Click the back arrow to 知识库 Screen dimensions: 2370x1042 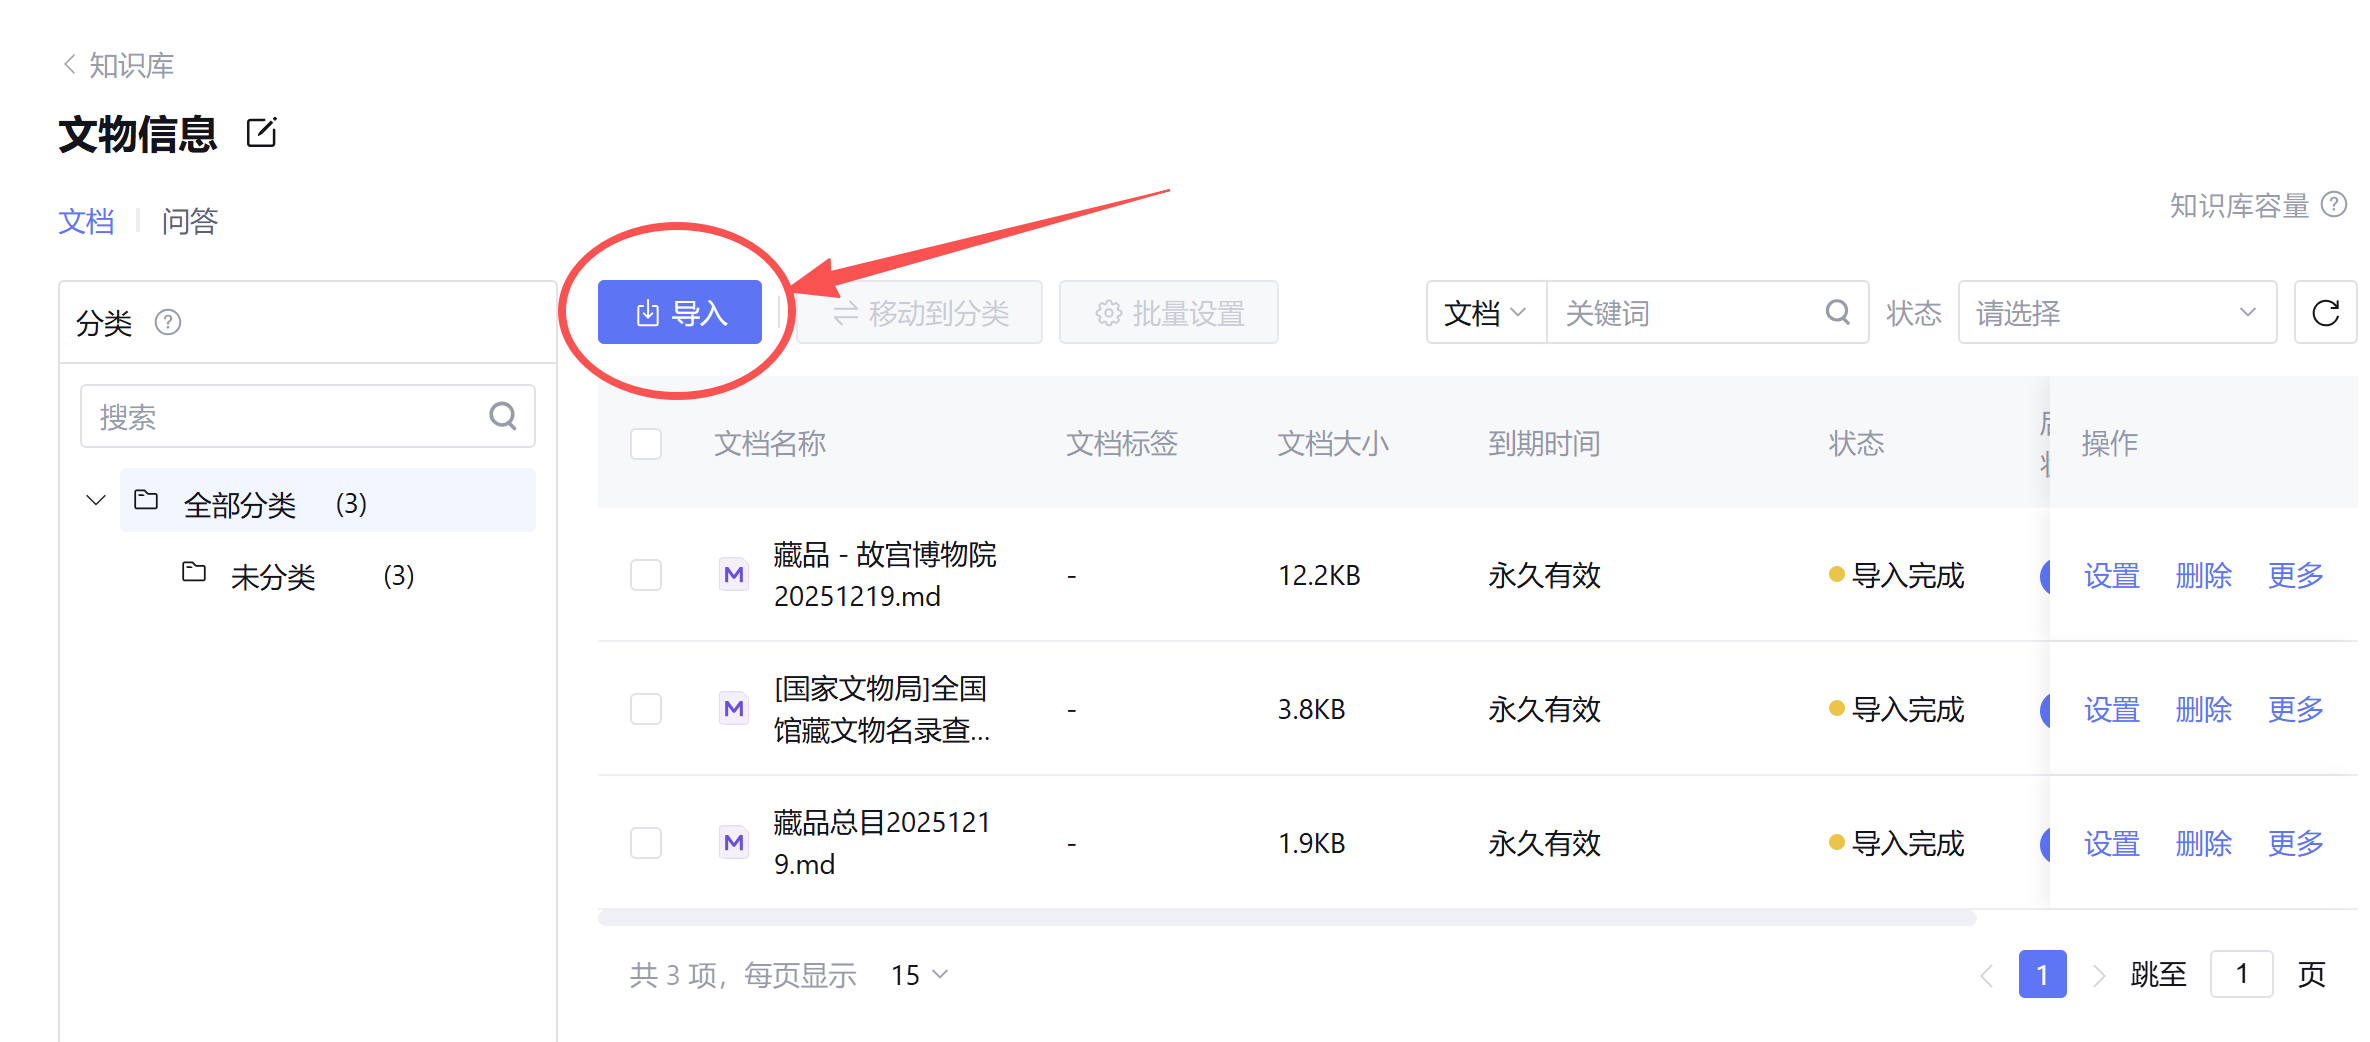69,65
